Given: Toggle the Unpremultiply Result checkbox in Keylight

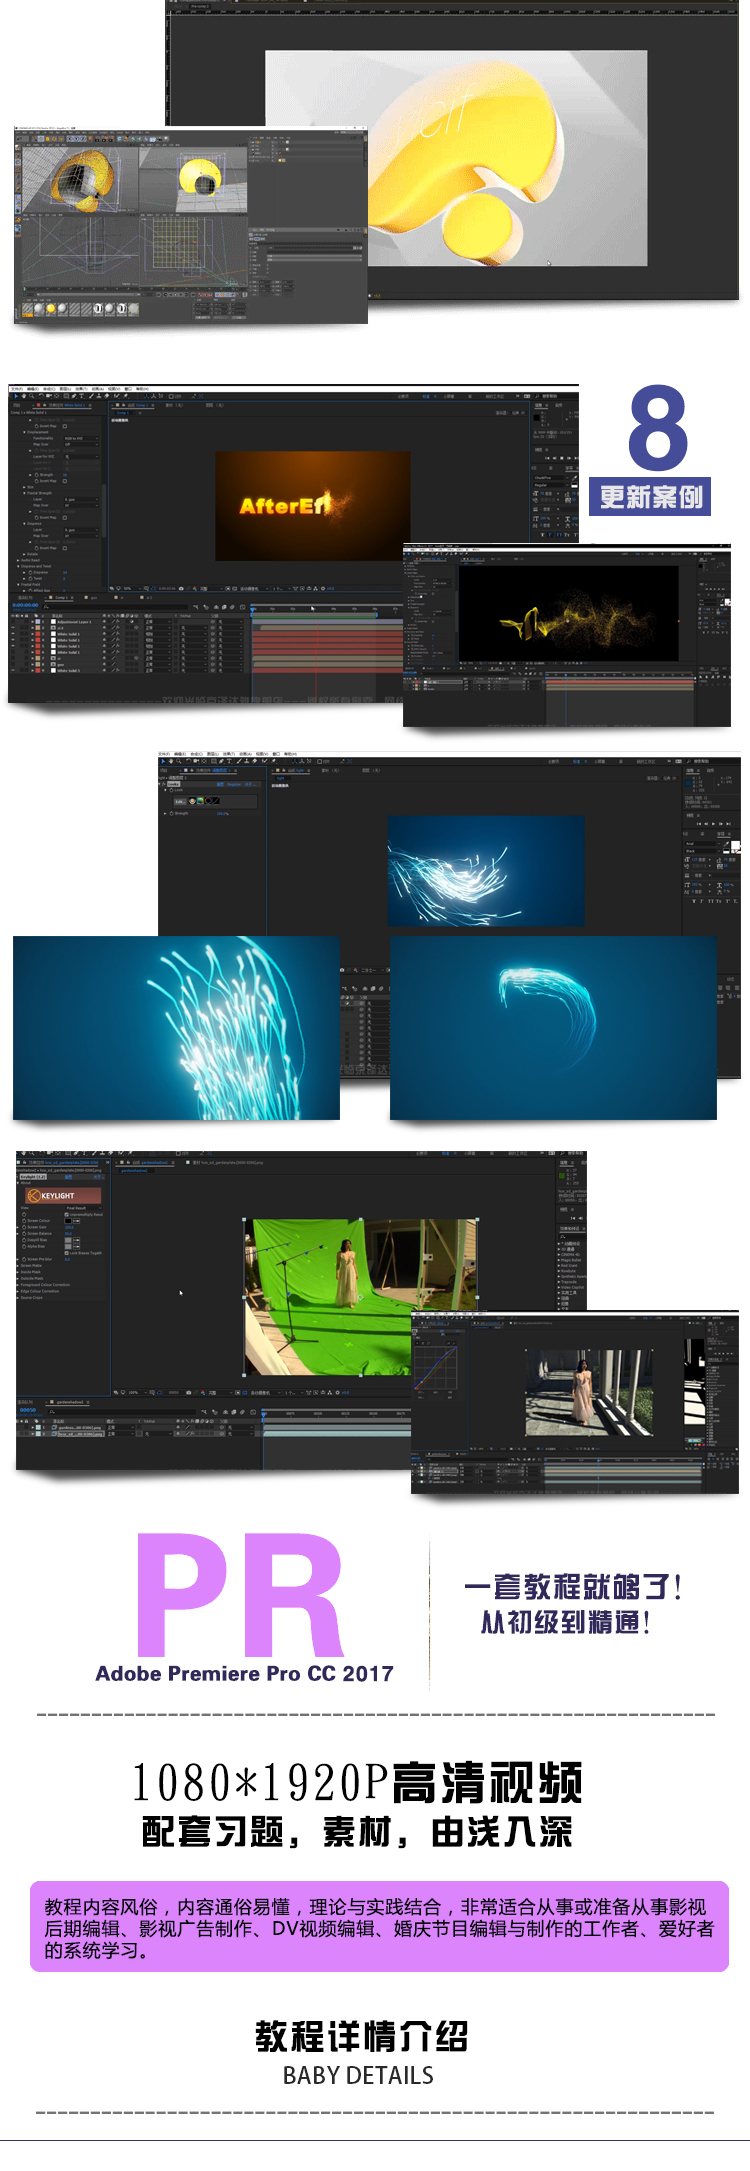Looking at the screenshot, I should [67, 1214].
